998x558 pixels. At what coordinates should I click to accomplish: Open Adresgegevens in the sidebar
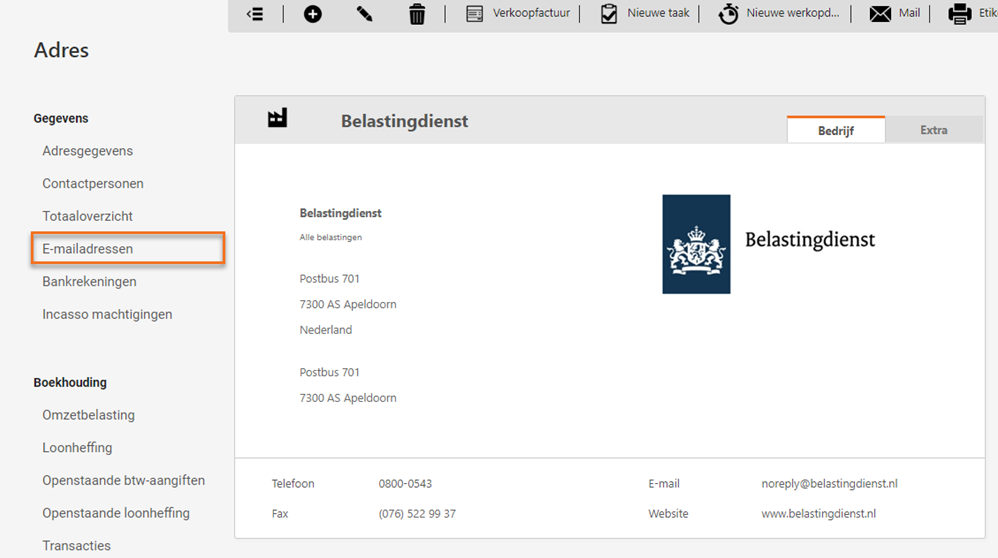tap(88, 151)
